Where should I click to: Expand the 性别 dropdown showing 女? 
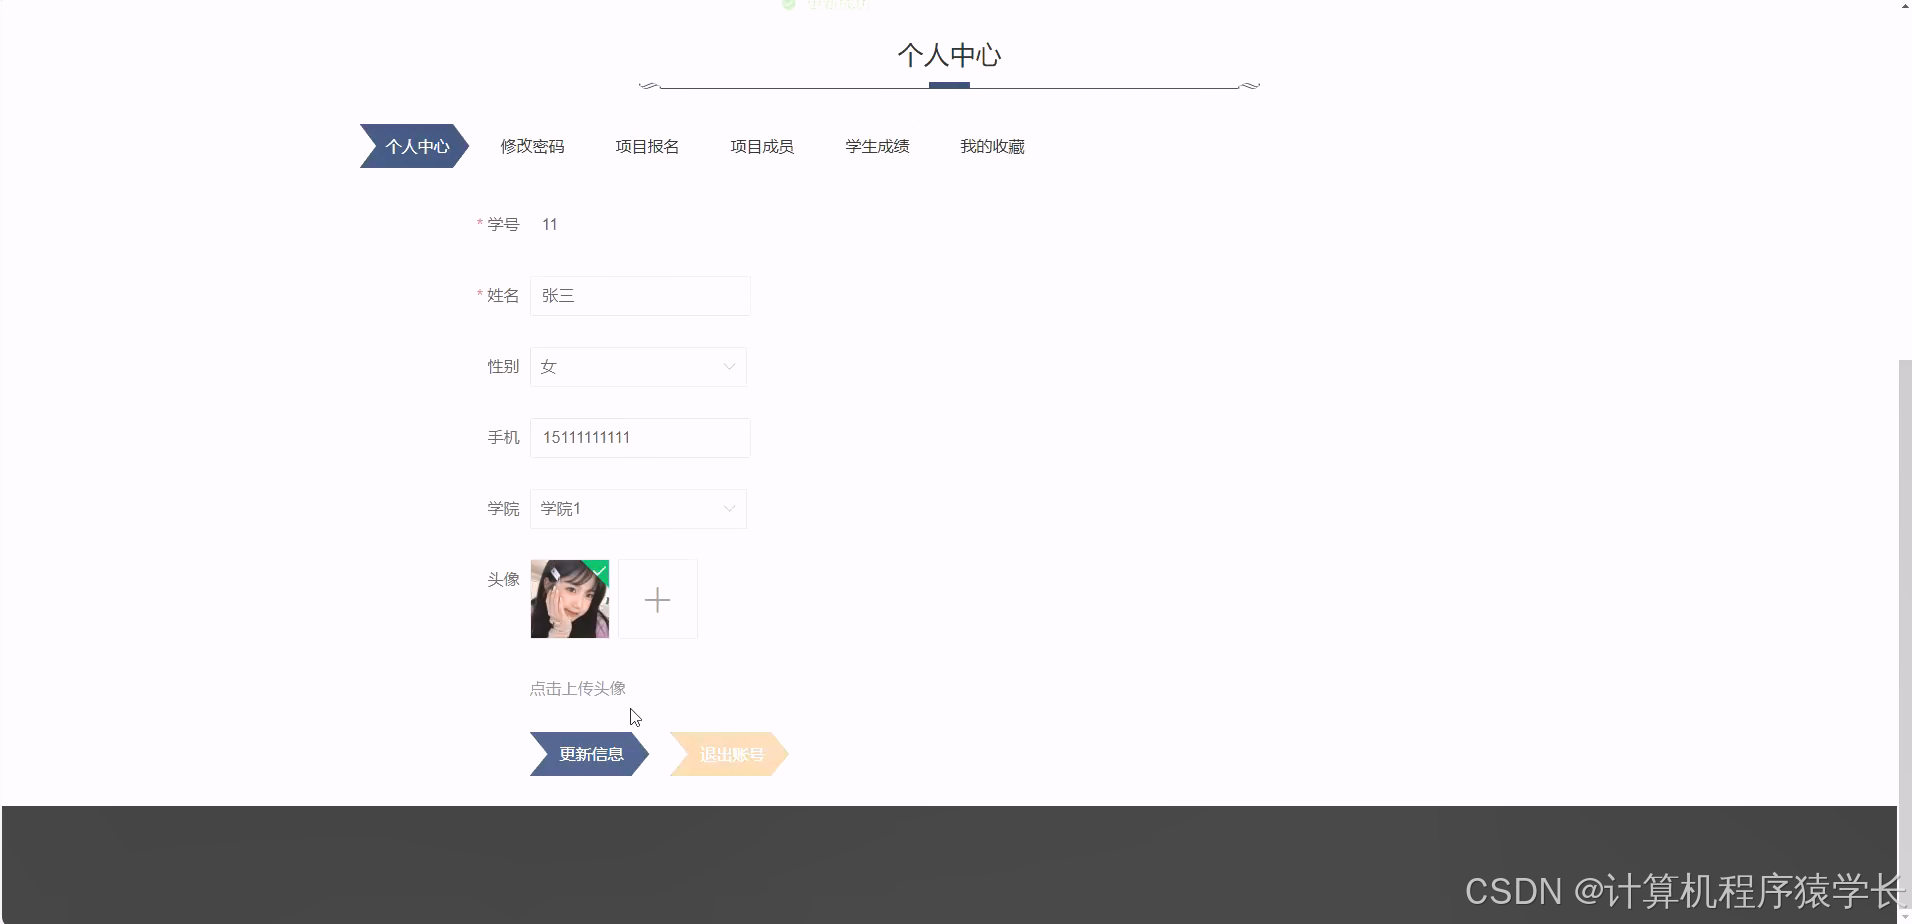coord(638,367)
